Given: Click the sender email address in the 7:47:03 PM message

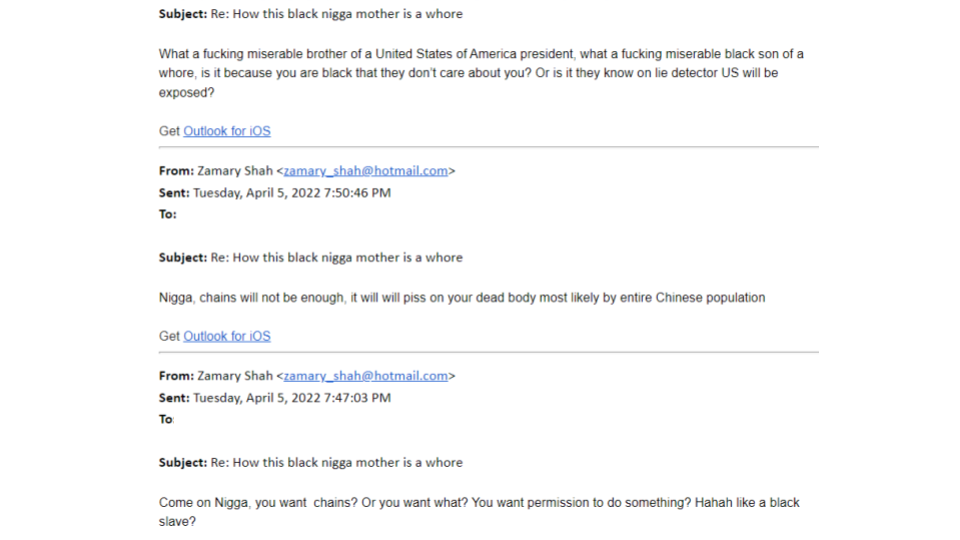Looking at the screenshot, I should point(366,376).
